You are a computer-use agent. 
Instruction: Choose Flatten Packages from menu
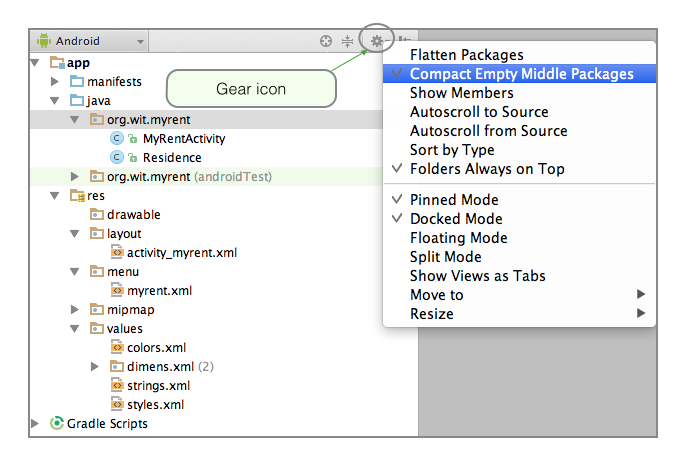(466, 55)
